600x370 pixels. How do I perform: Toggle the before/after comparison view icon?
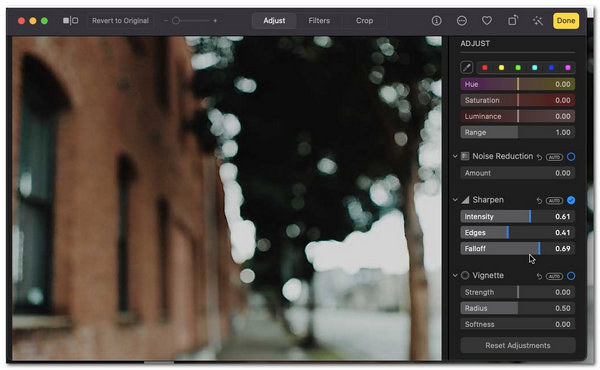click(70, 21)
